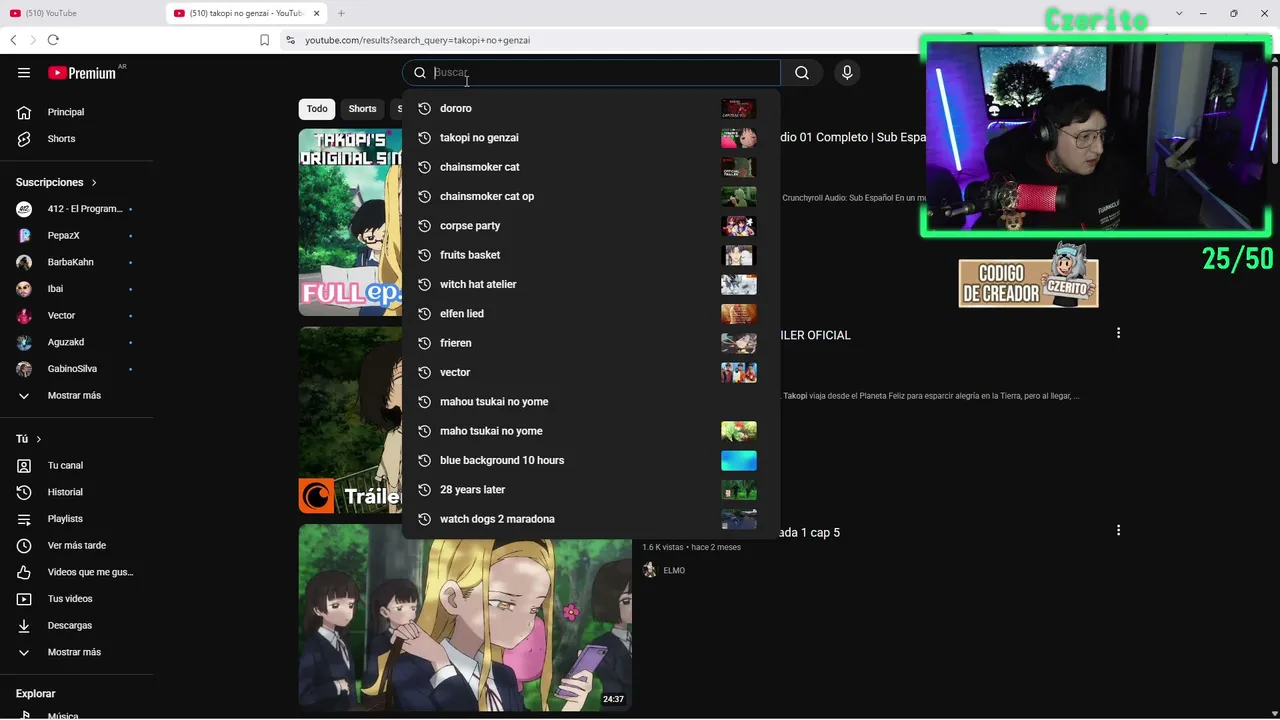
Task: Open the 24:37 schoolgirls video thumbnail
Action: [465, 617]
